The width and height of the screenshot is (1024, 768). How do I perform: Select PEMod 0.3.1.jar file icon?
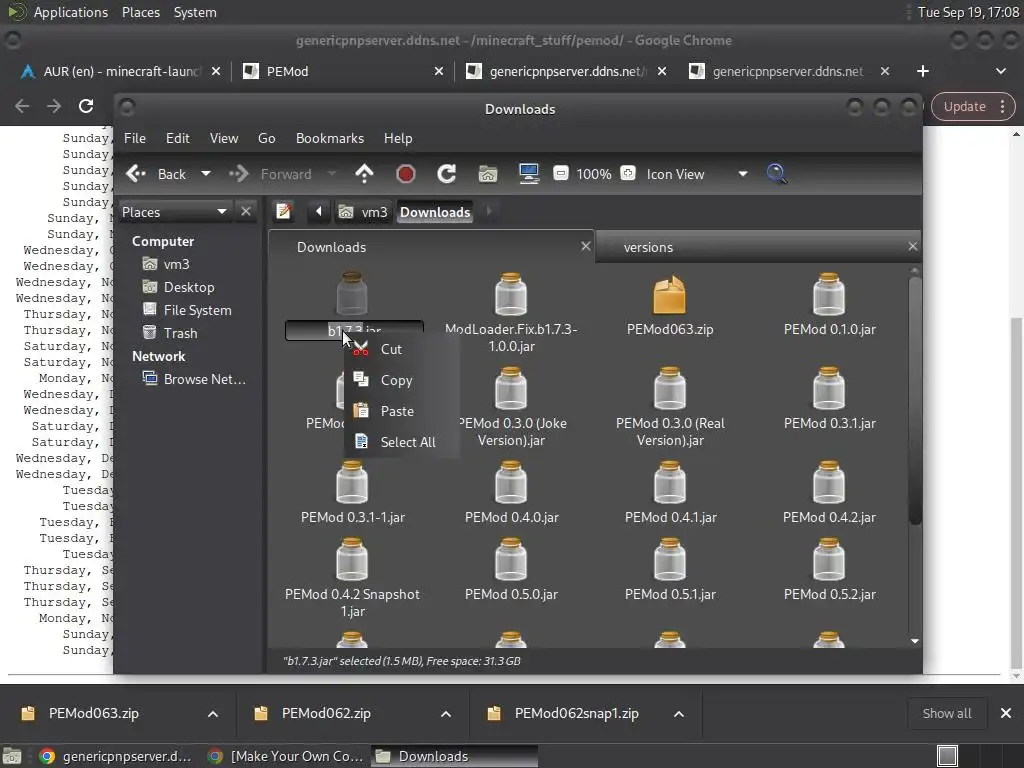click(x=829, y=389)
